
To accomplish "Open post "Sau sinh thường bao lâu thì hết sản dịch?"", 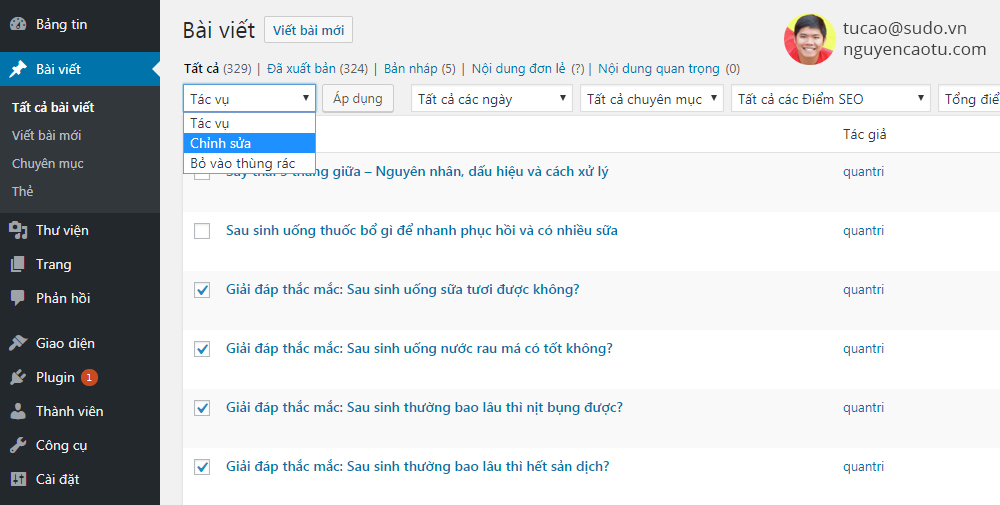I will (418, 466).
